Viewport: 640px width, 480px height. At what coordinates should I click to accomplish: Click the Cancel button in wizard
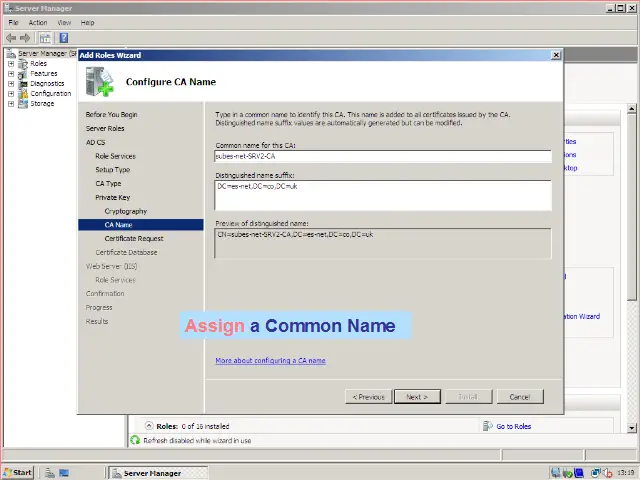pyautogui.click(x=520, y=397)
